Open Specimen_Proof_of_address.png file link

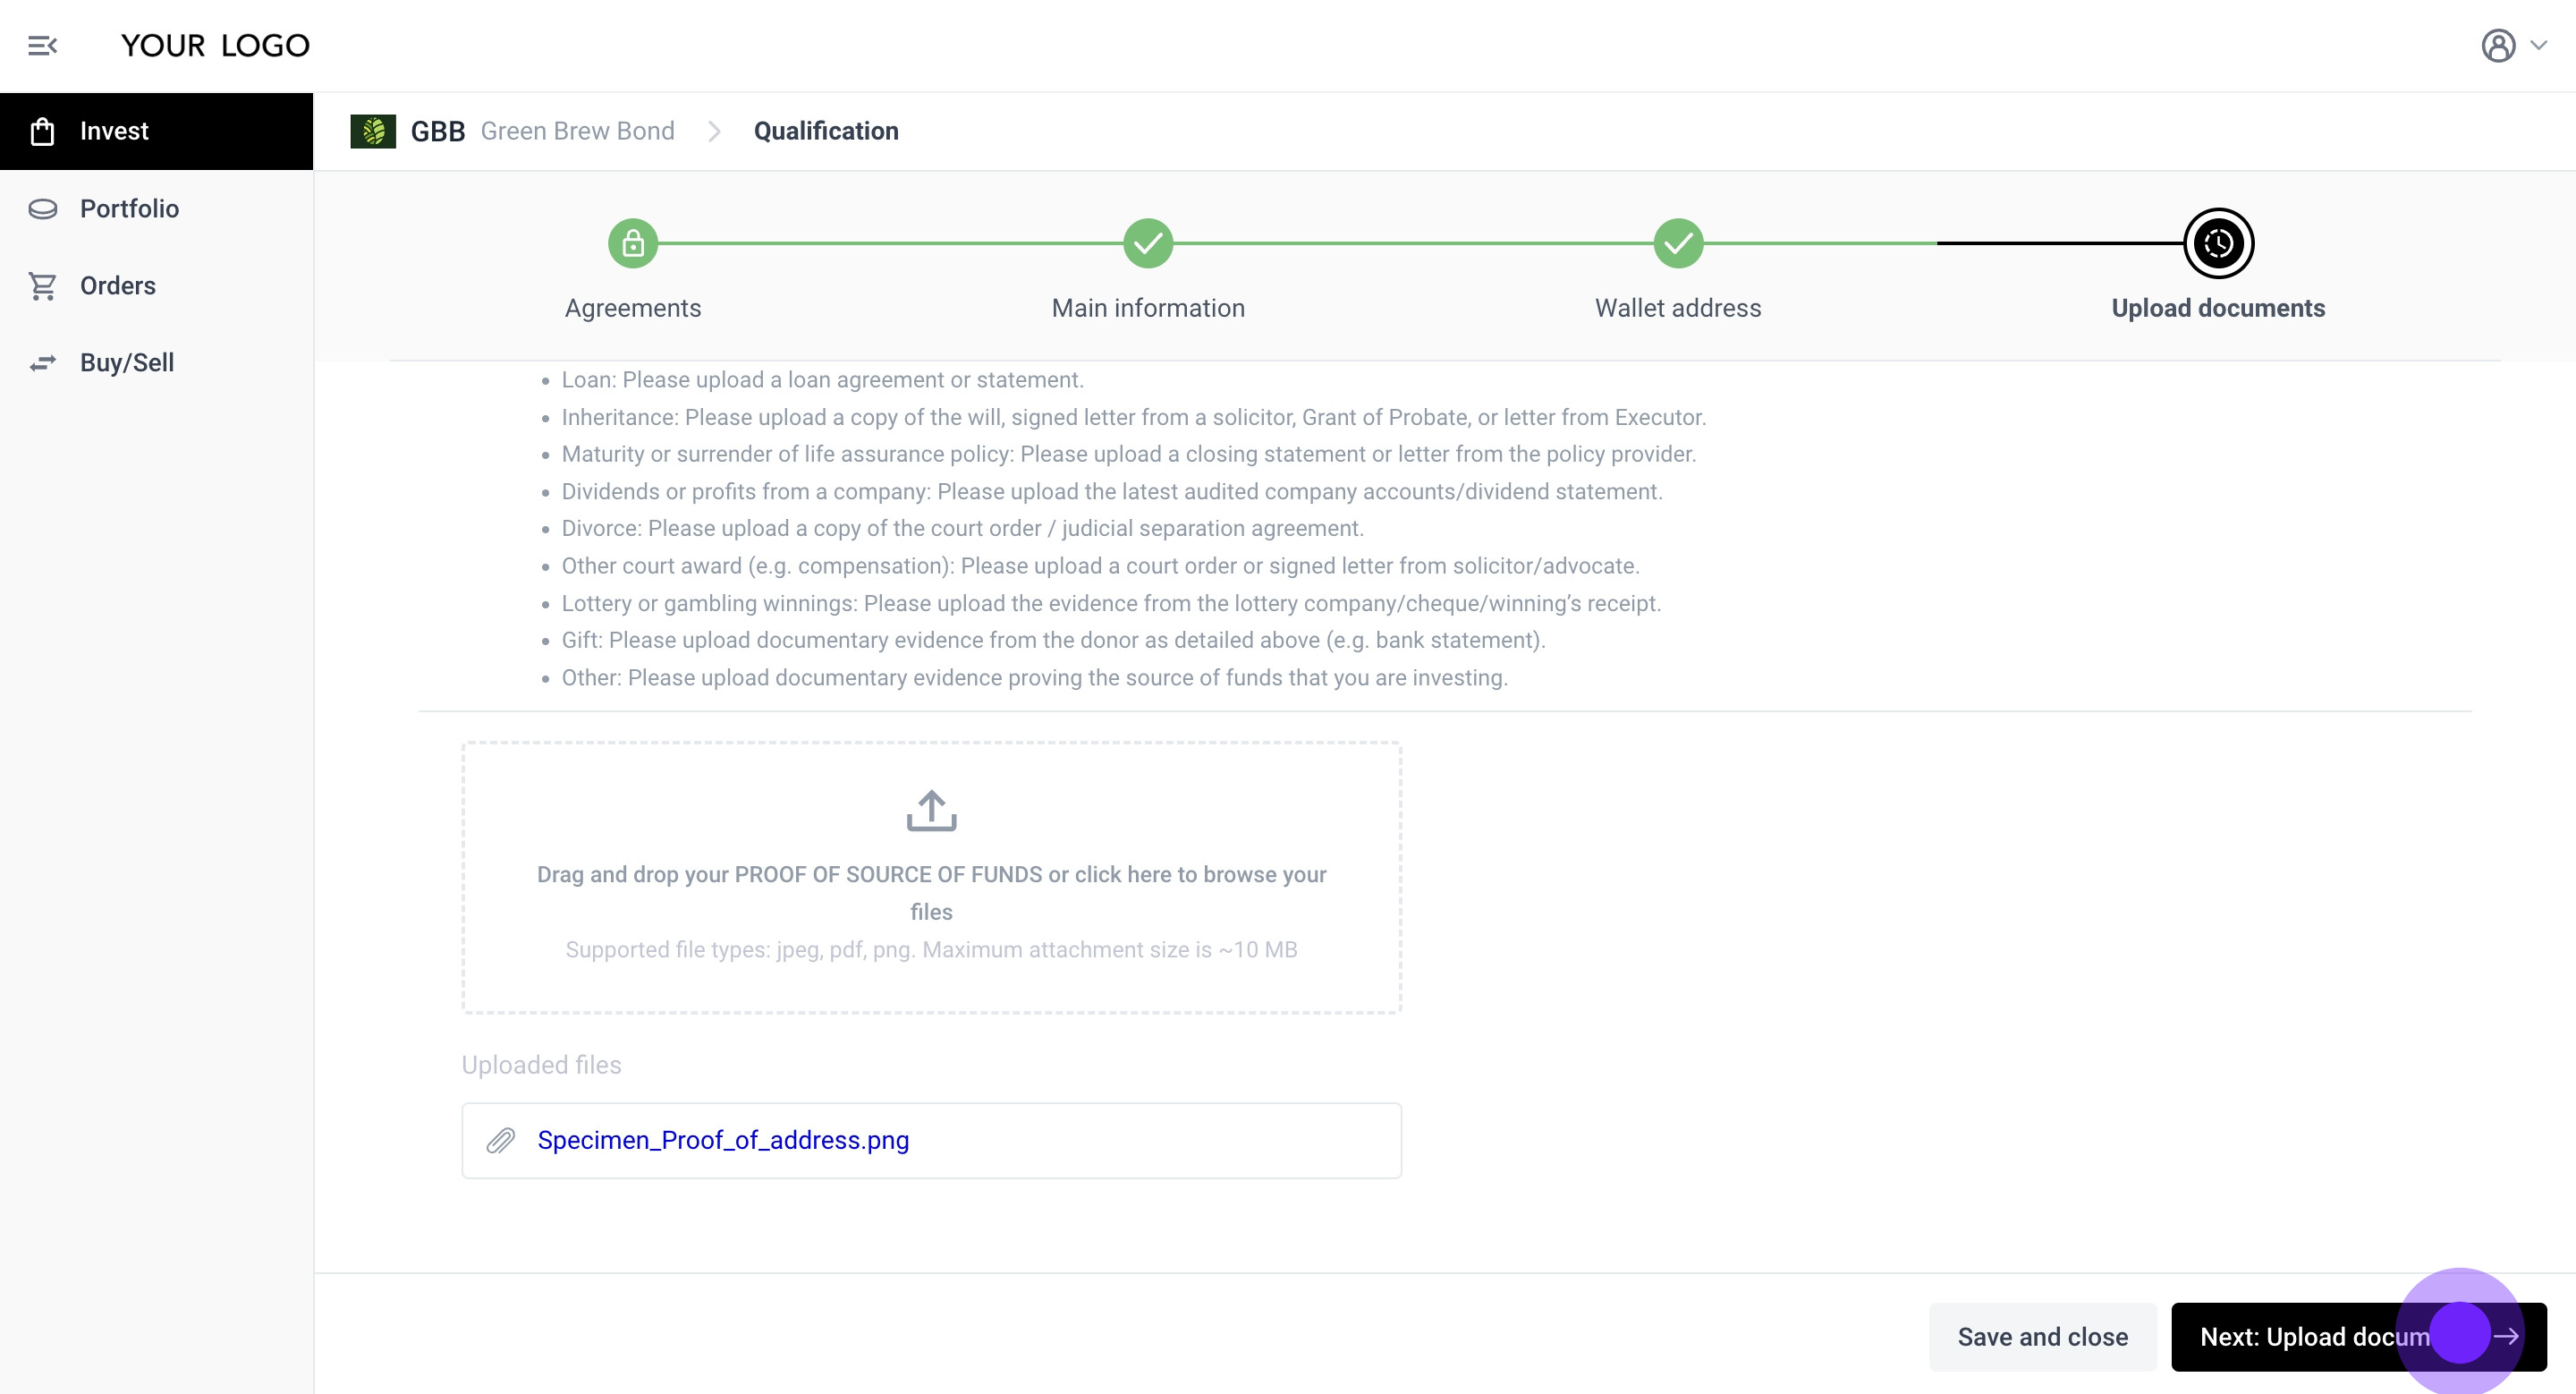pyautogui.click(x=722, y=1140)
